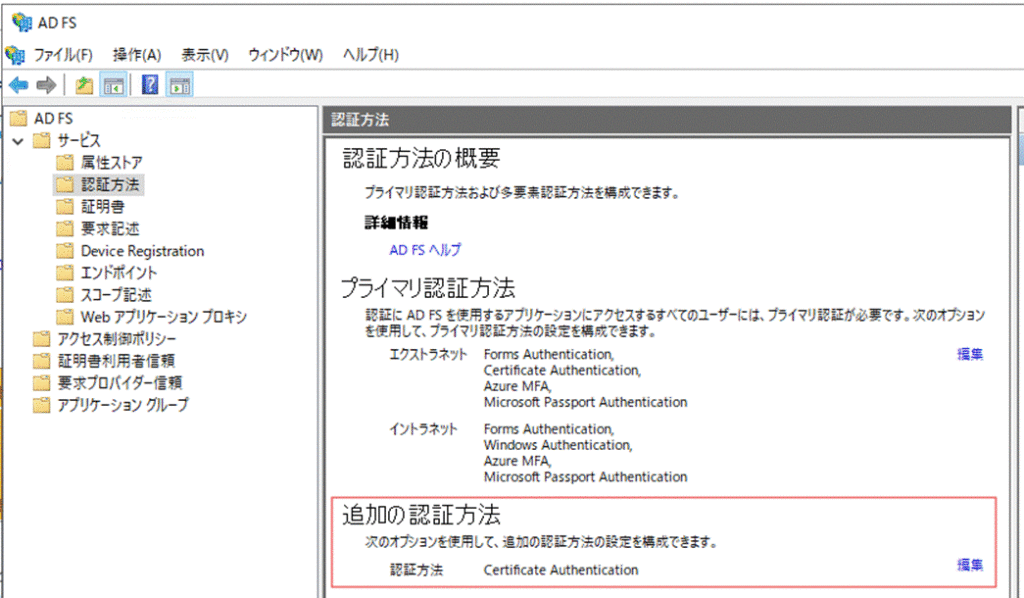
Task: Click the 証明書 folder icon
Action: click(65, 206)
